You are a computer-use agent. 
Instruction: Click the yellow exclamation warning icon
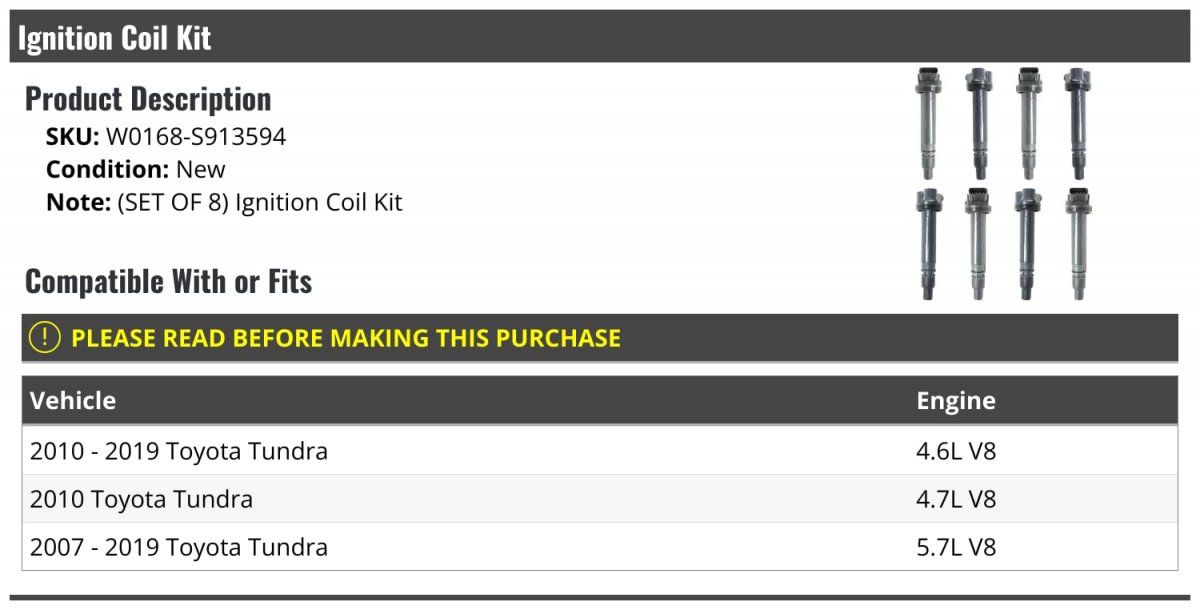(44, 338)
